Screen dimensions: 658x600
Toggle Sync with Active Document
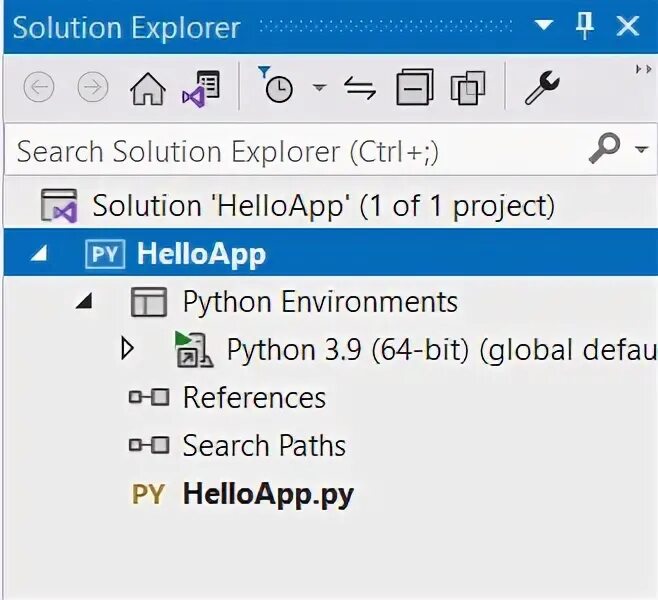point(359,89)
